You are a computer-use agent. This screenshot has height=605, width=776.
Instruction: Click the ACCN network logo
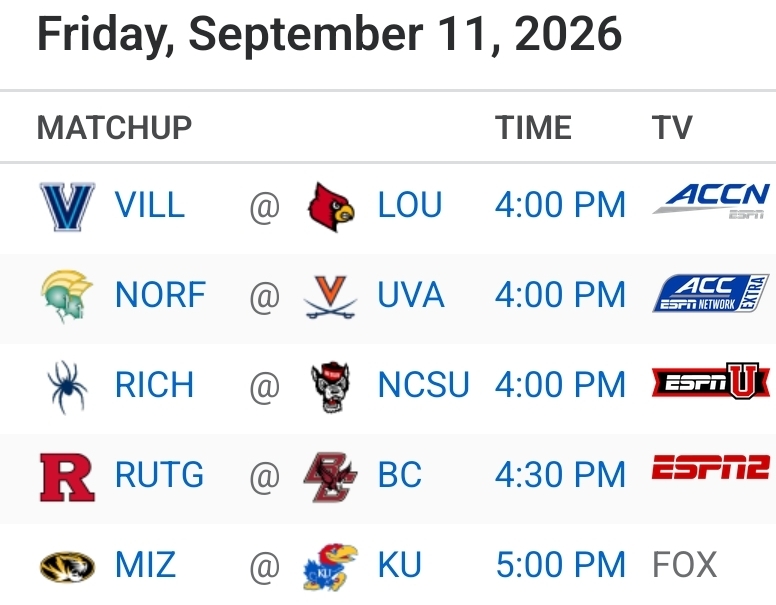(711, 201)
